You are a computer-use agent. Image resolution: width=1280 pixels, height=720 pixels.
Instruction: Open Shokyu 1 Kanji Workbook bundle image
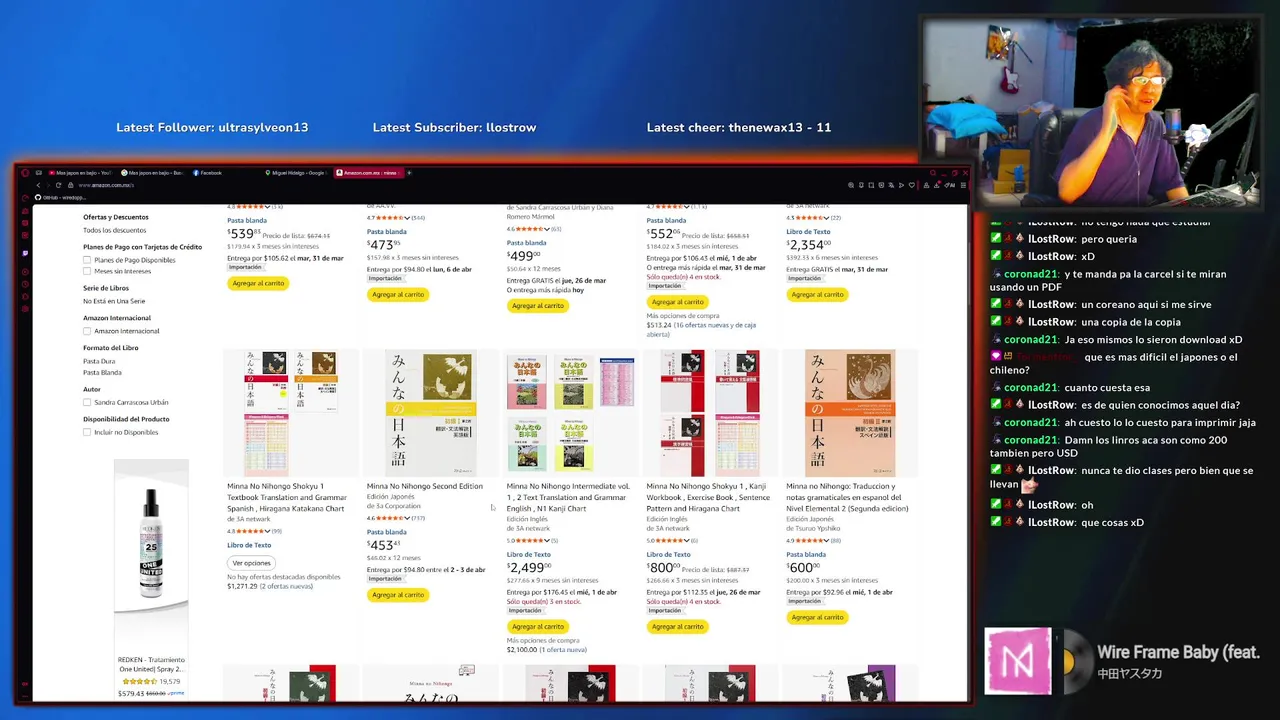[x=710, y=413]
